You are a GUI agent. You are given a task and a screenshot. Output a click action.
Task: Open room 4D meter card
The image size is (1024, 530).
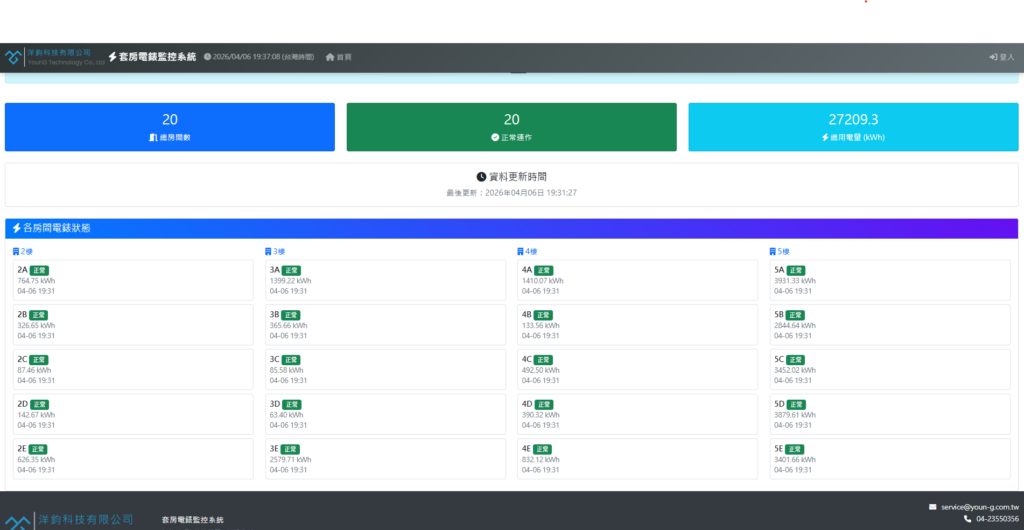click(637, 414)
